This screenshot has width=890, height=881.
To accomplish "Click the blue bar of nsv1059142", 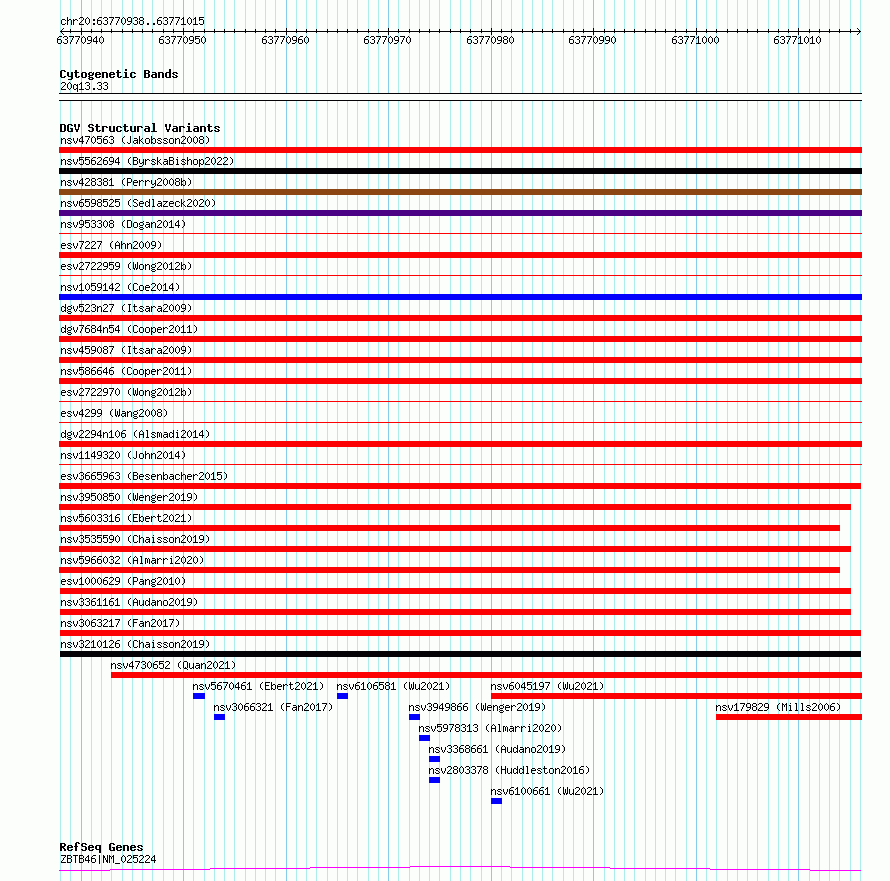I will click(460, 297).
